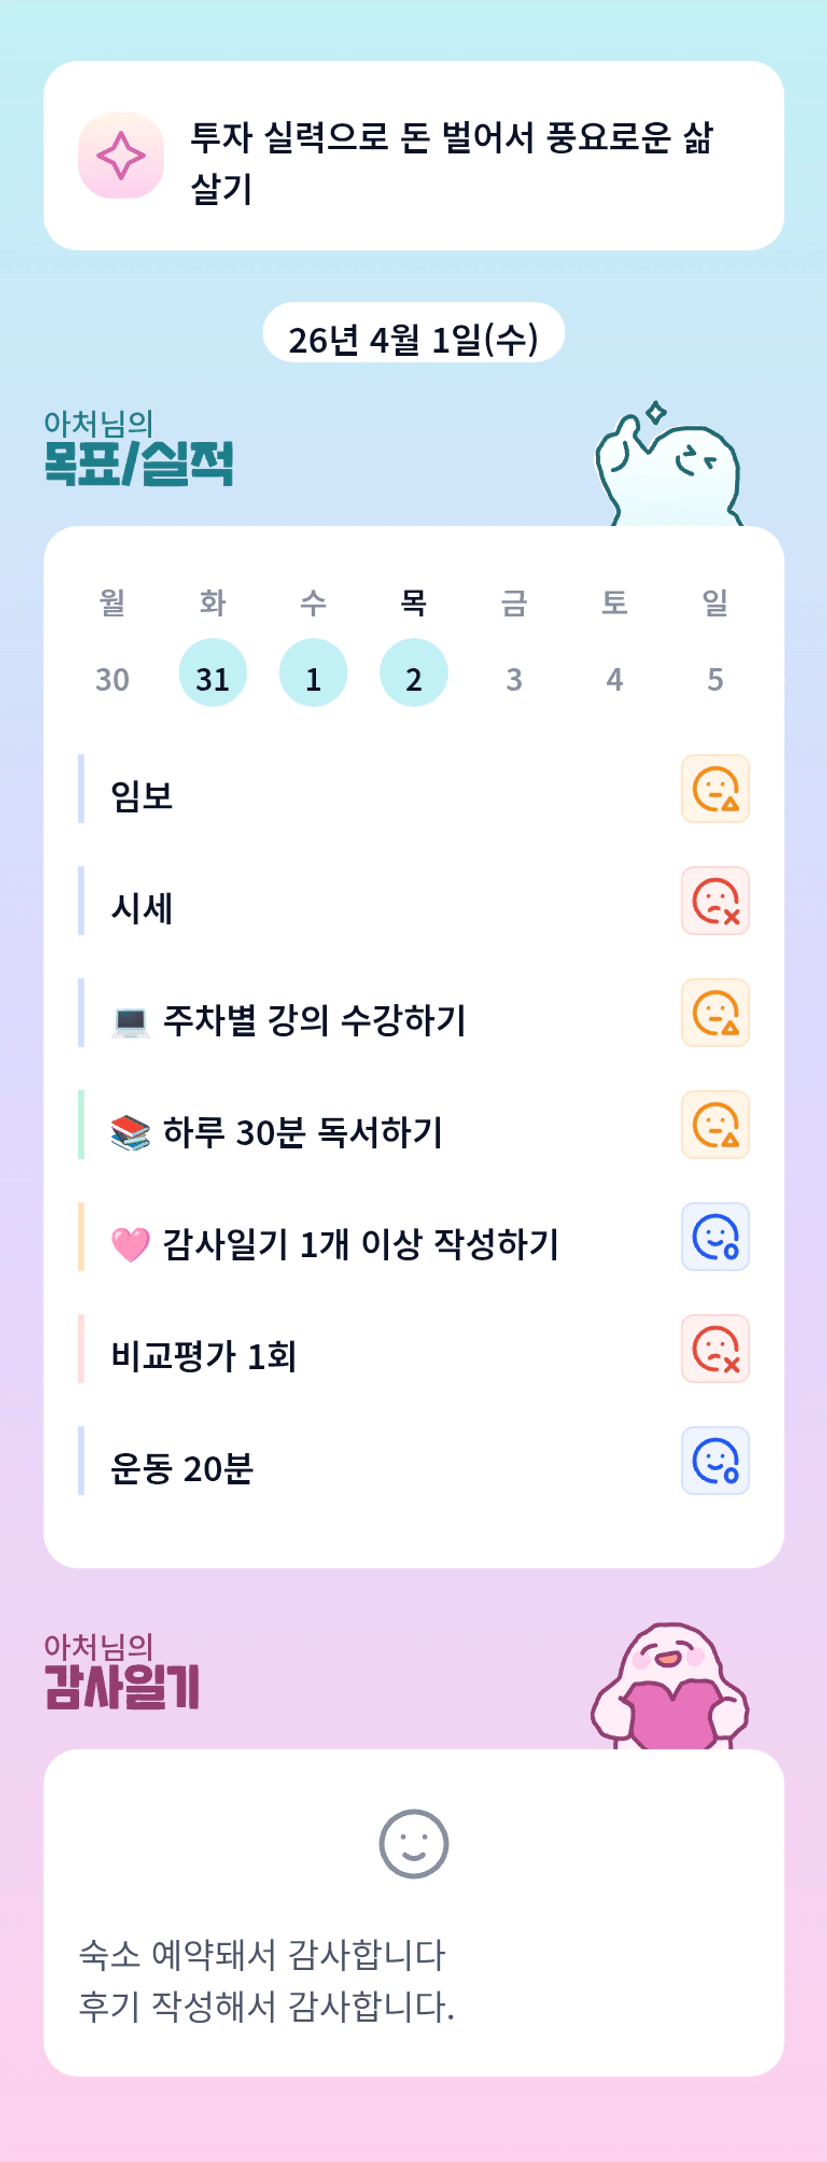Image resolution: width=827 pixels, height=2162 pixels.
Task: Toggle status icon for 주차별 강의 수강하기
Action: coord(715,1013)
